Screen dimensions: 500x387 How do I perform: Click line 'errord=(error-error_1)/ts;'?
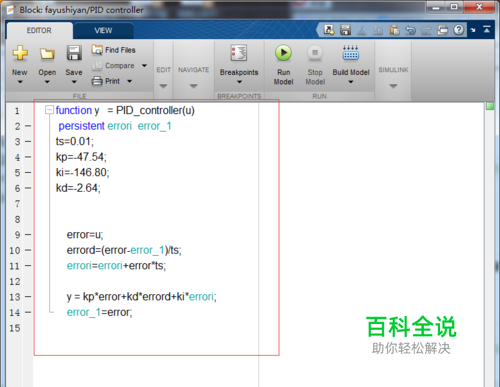coord(124,250)
